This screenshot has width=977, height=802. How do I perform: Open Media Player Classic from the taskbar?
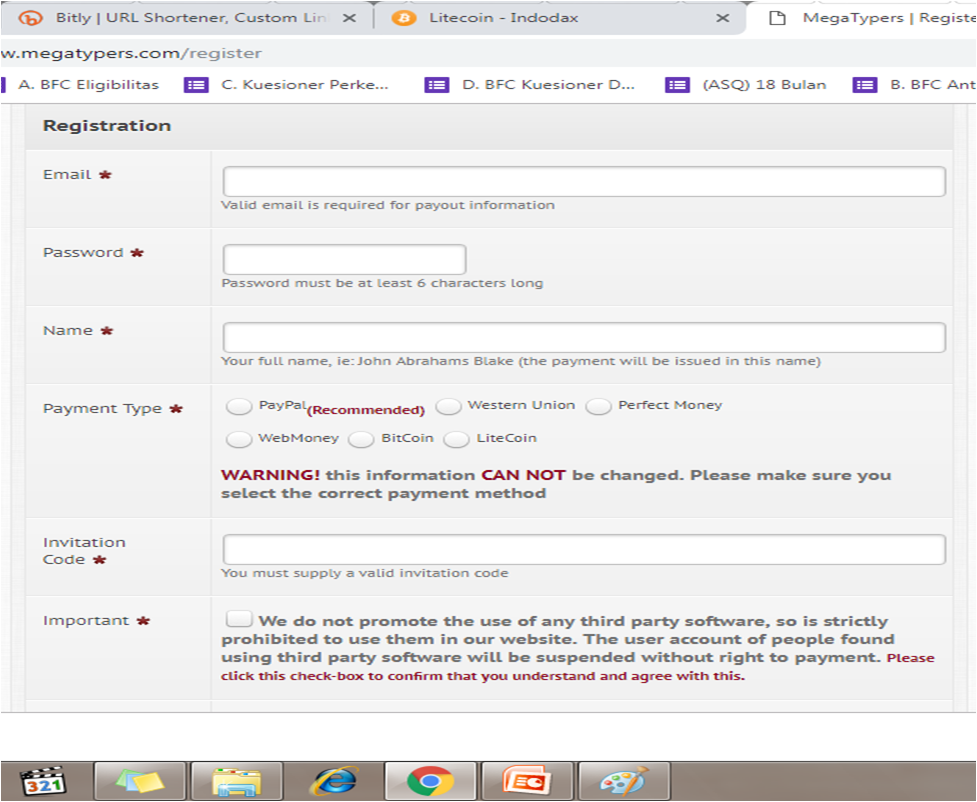pyautogui.click(x=43, y=781)
